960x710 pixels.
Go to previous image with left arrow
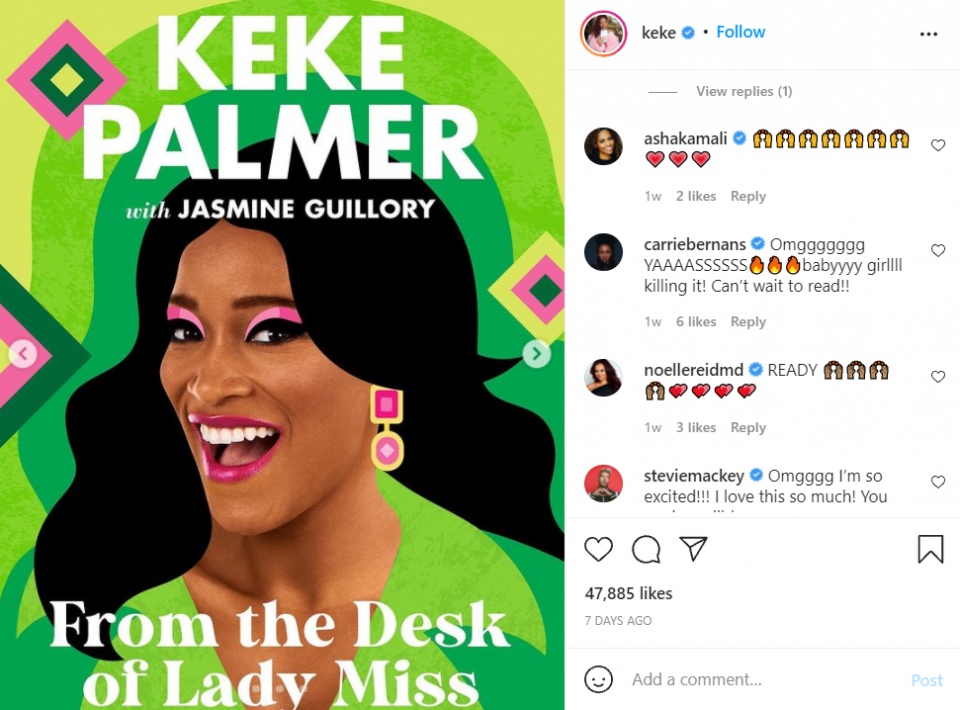coord(23,354)
